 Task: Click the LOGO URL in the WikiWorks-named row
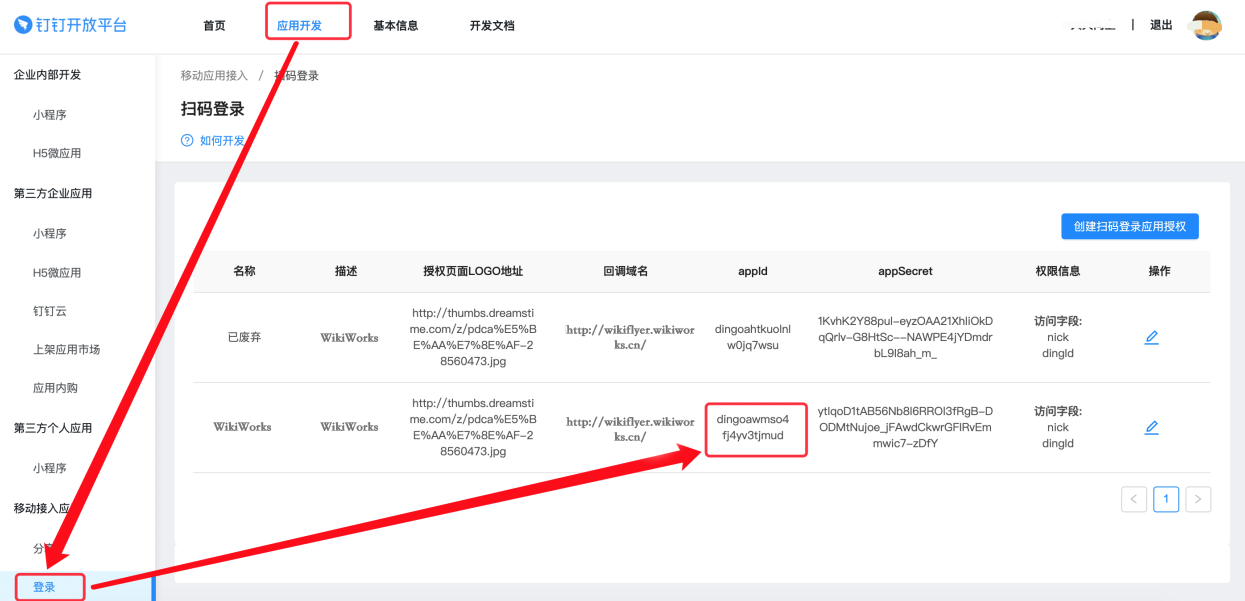pos(474,427)
